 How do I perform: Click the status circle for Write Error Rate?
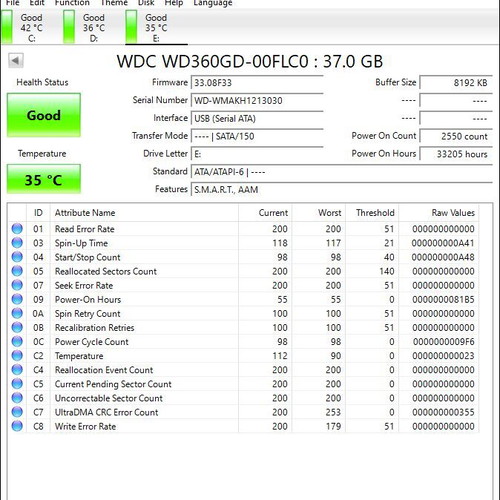coord(17,426)
